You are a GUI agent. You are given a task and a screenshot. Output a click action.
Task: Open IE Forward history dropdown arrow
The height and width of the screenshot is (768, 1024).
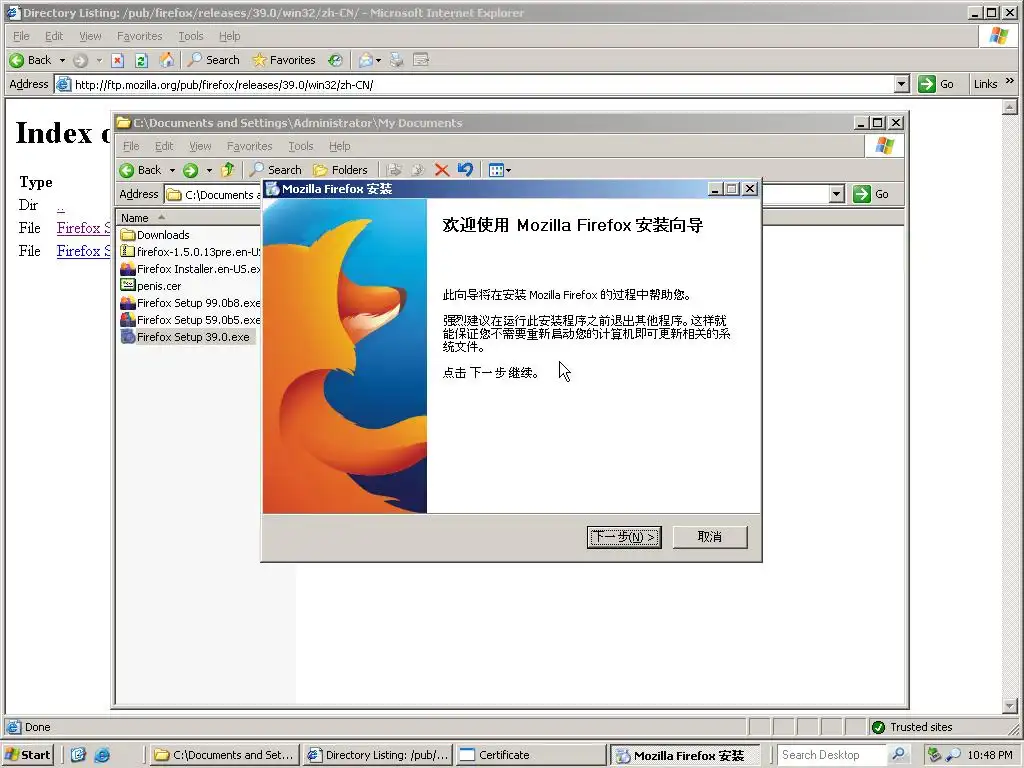(99, 61)
